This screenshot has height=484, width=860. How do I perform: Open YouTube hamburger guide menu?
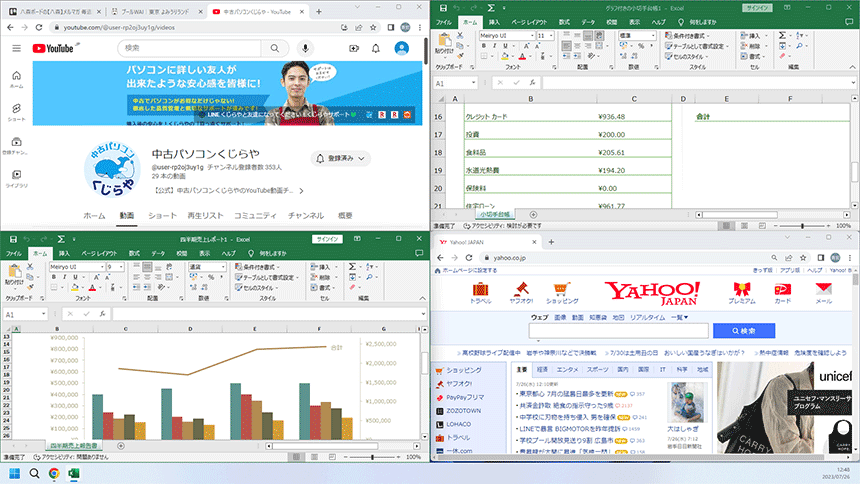click(16, 48)
